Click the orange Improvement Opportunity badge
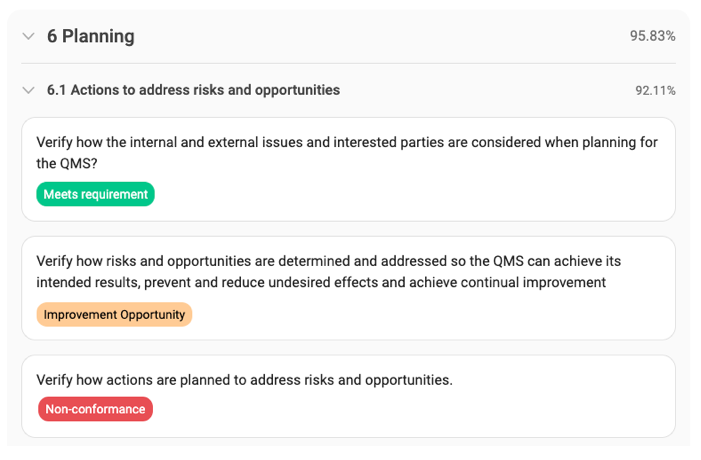Screen dimensions: 701x460 pos(114,314)
